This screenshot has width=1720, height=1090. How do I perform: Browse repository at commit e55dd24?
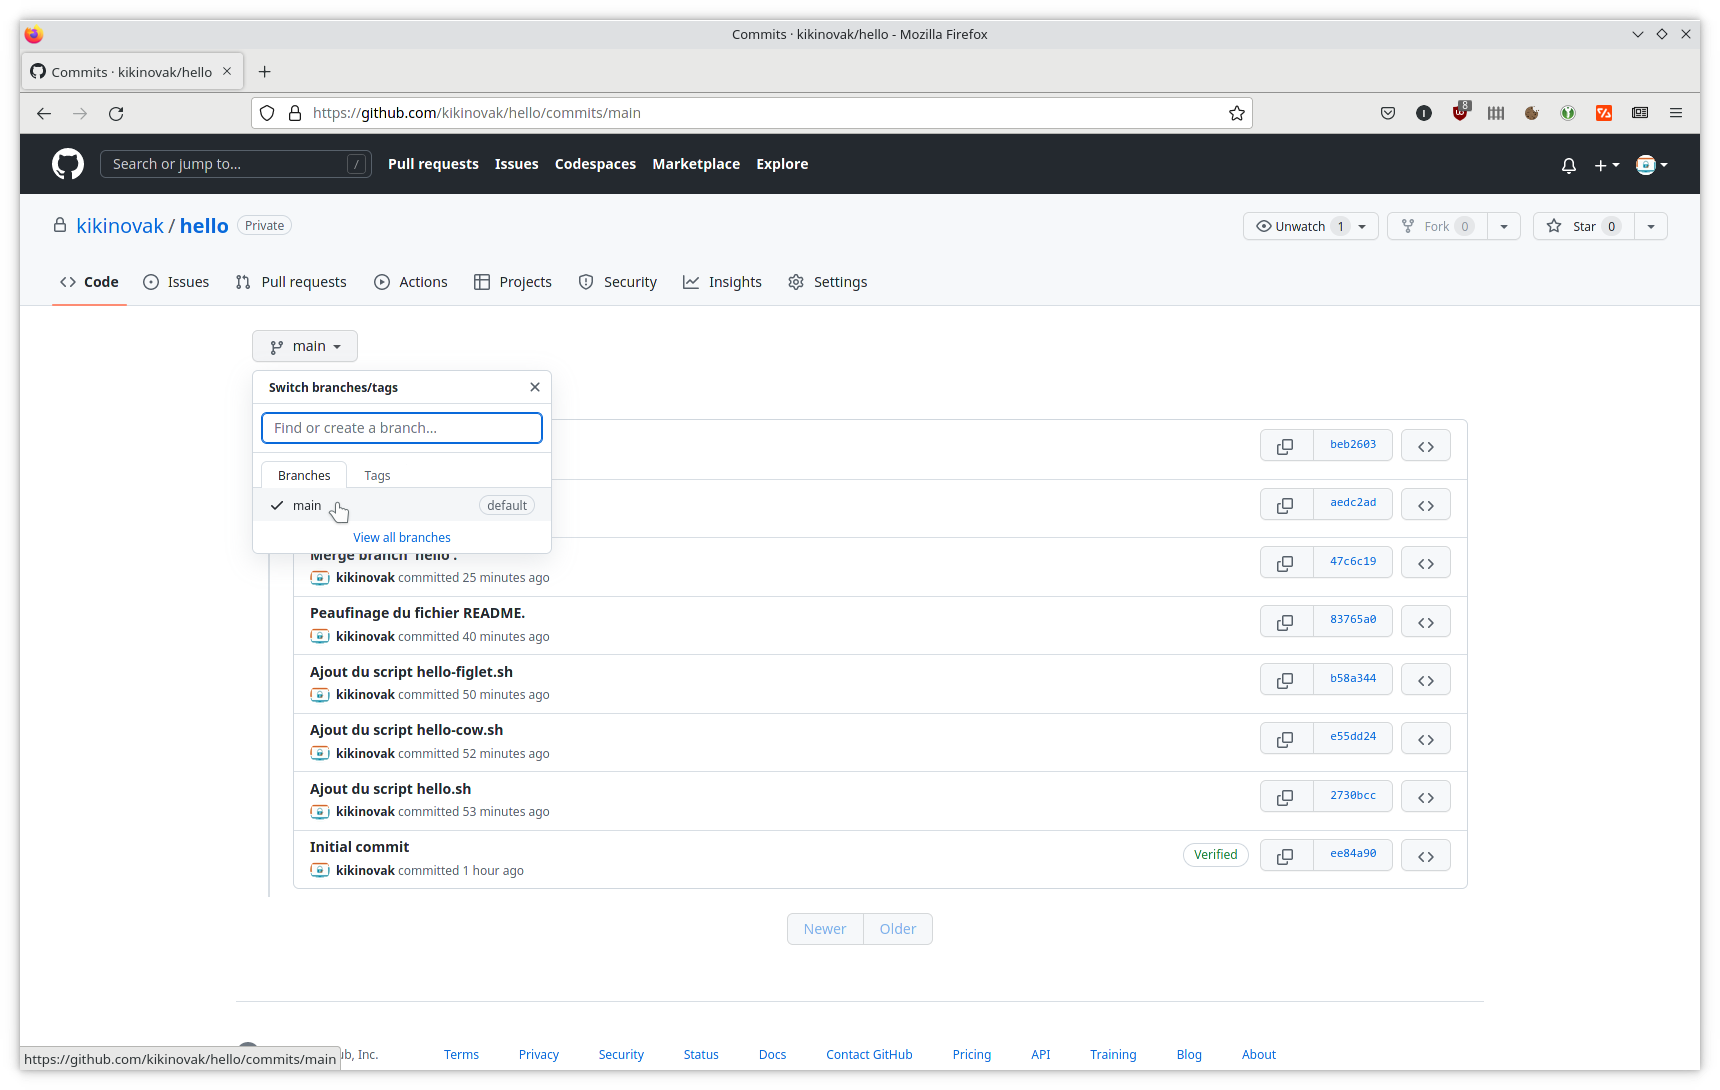pos(1426,739)
